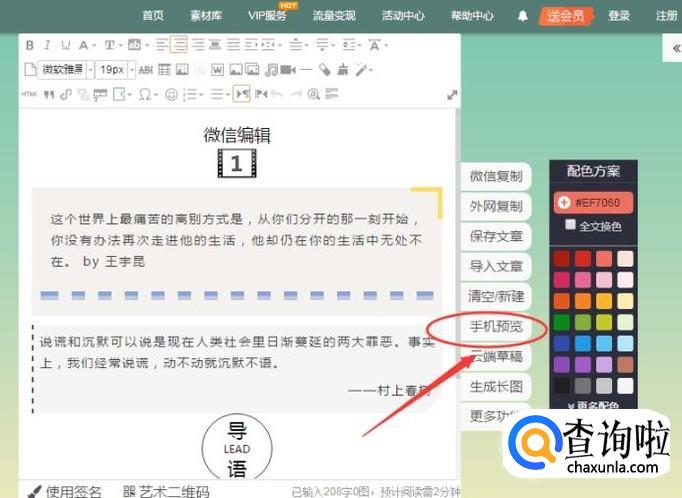This screenshot has height=498, width=682.
Task: Open the emoji smiley face icon
Action: click(x=171, y=94)
